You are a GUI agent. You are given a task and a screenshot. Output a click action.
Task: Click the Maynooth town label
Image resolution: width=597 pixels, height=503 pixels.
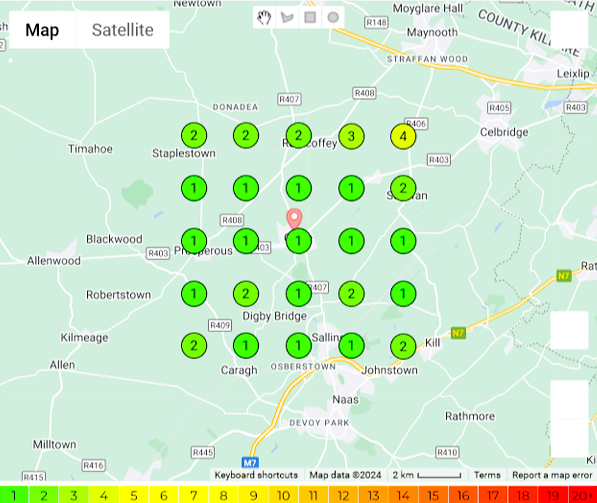point(432,32)
